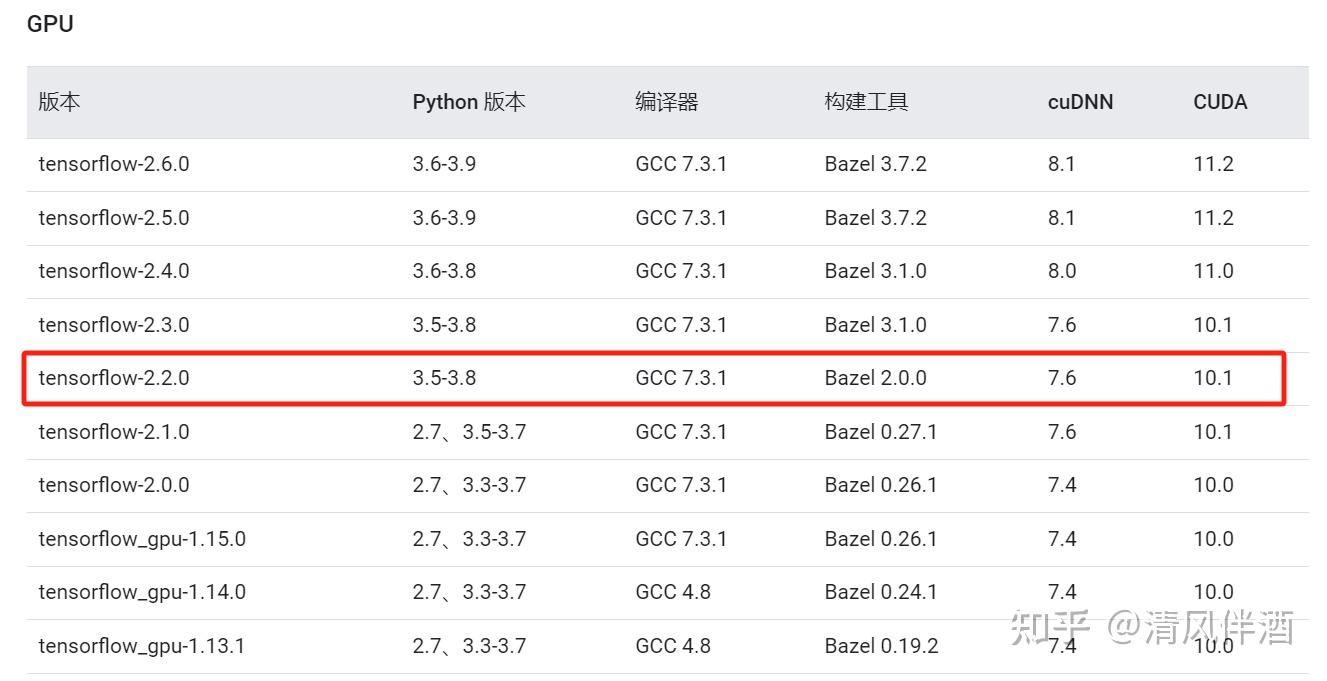Select the Bazel 0.19.2 cell
Screen dimensions: 1327x681
pyautogui.click(x=881, y=646)
